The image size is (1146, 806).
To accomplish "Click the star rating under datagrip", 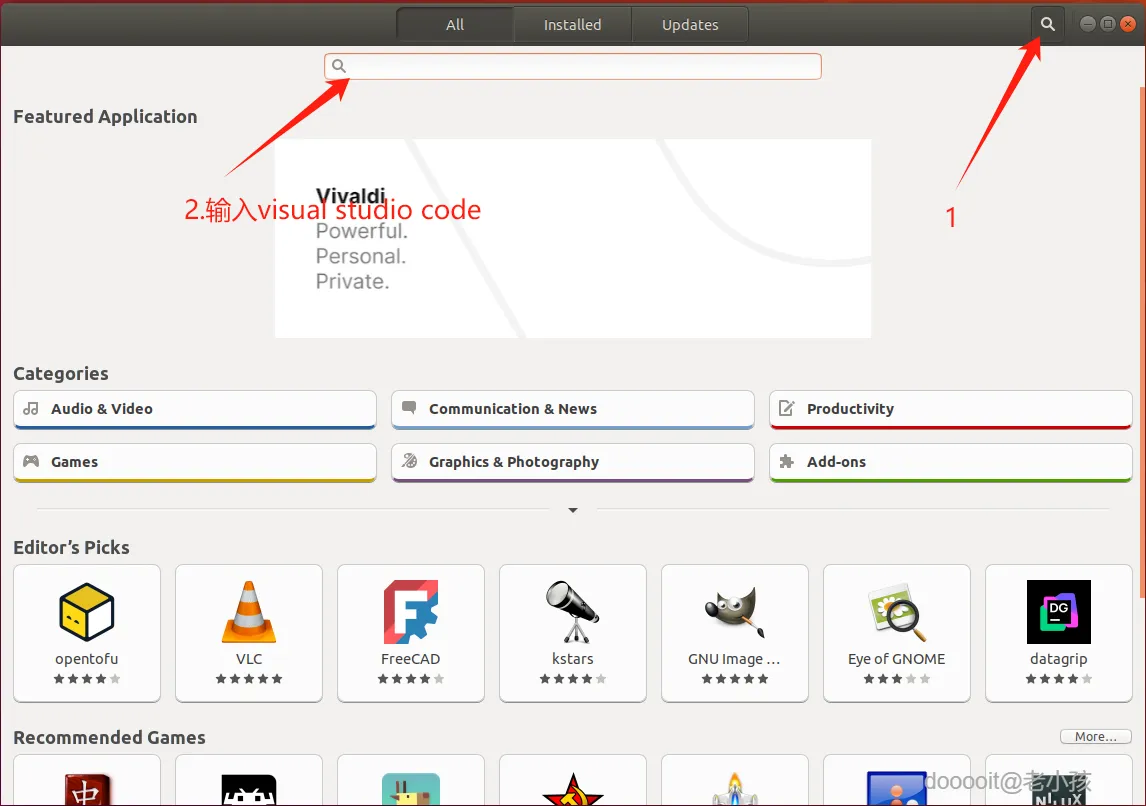I will pyautogui.click(x=1058, y=679).
